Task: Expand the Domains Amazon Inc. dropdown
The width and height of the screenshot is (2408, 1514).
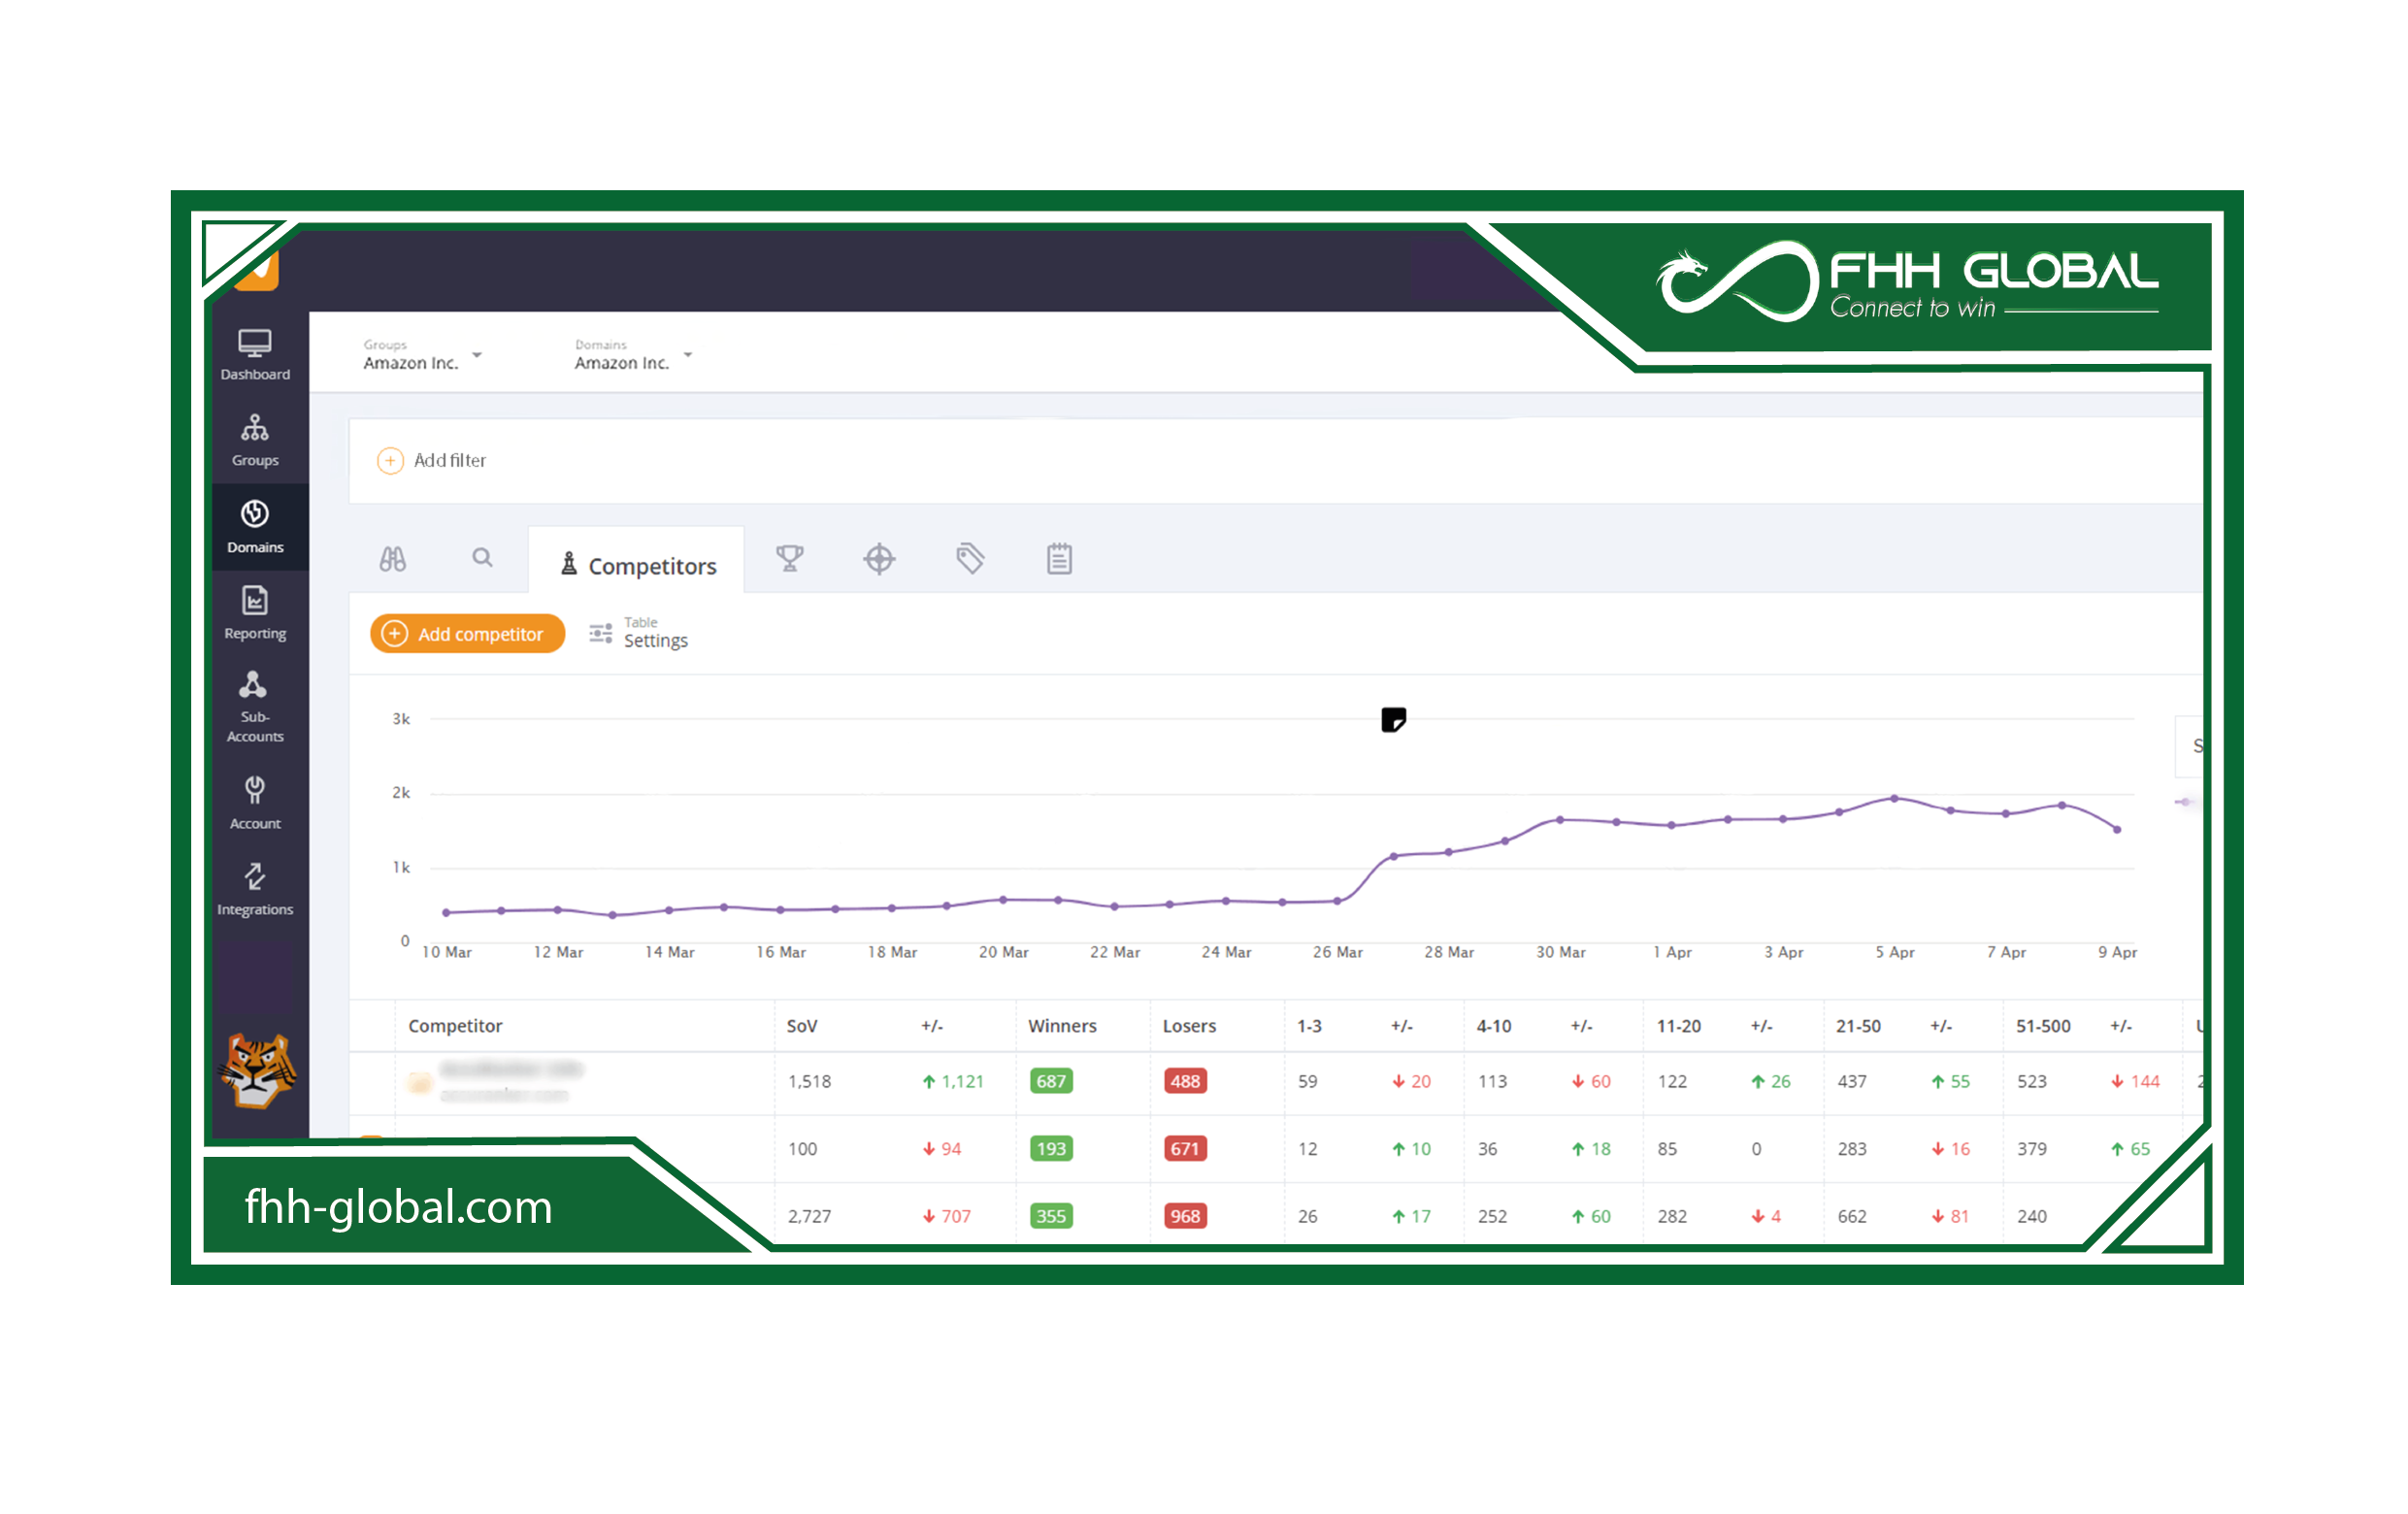Action: click(x=687, y=356)
